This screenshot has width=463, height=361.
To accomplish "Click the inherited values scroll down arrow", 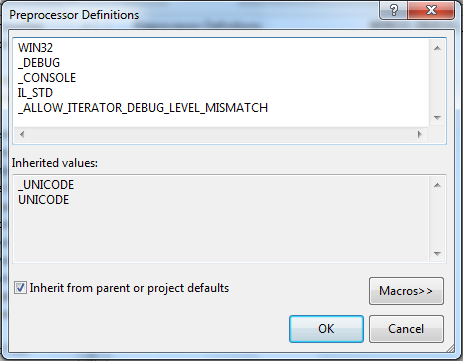I will click(x=437, y=254).
